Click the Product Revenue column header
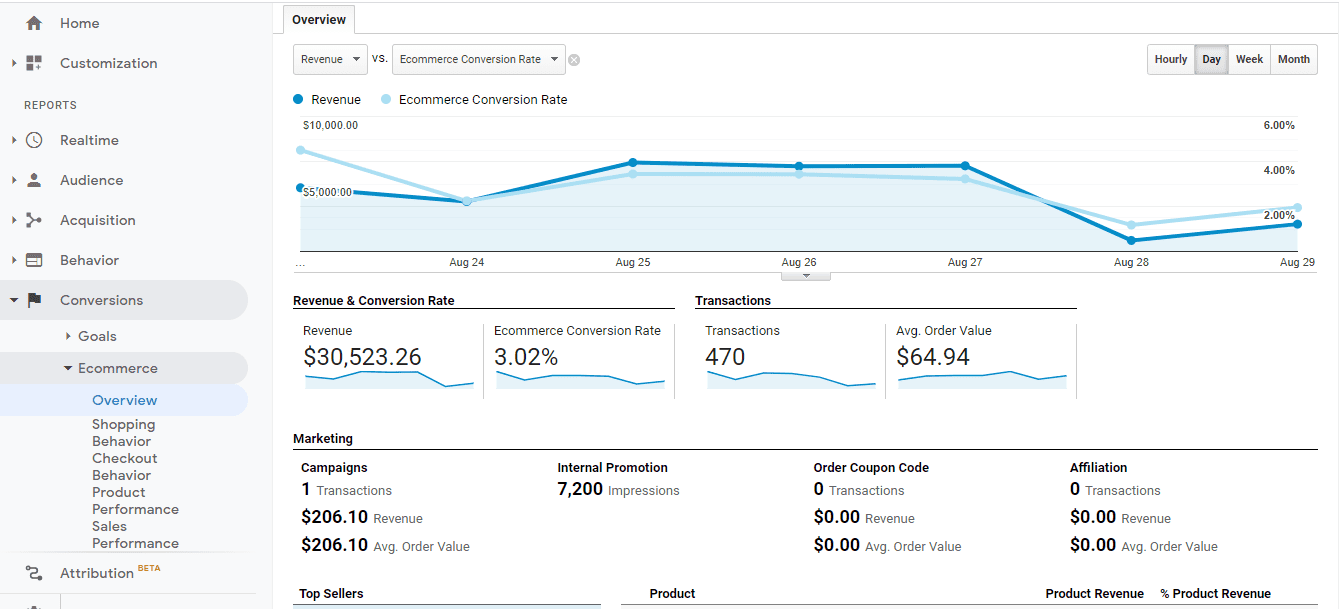Image resolution: width=1339 pixels, height=609 pixels. 1094,593
